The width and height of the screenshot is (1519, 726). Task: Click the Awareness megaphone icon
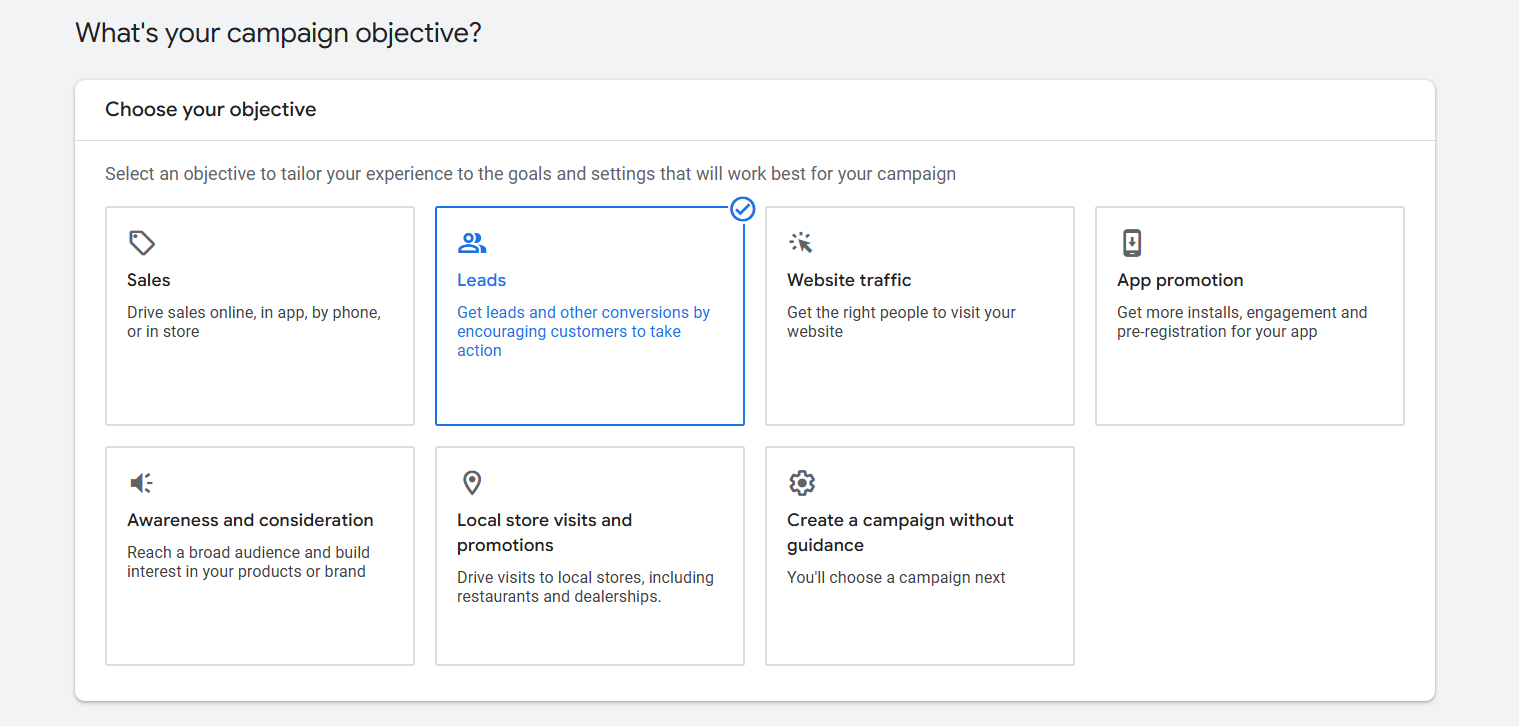click(142, 483)
